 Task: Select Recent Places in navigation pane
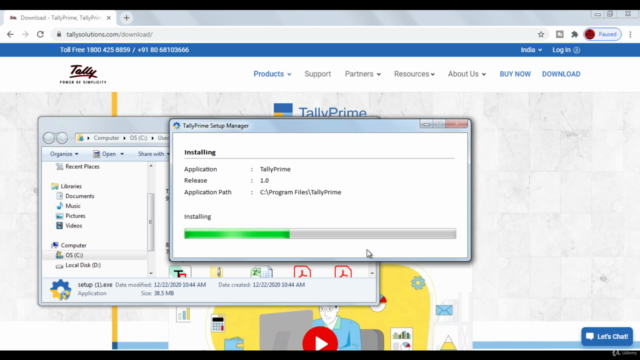point(82,167)
